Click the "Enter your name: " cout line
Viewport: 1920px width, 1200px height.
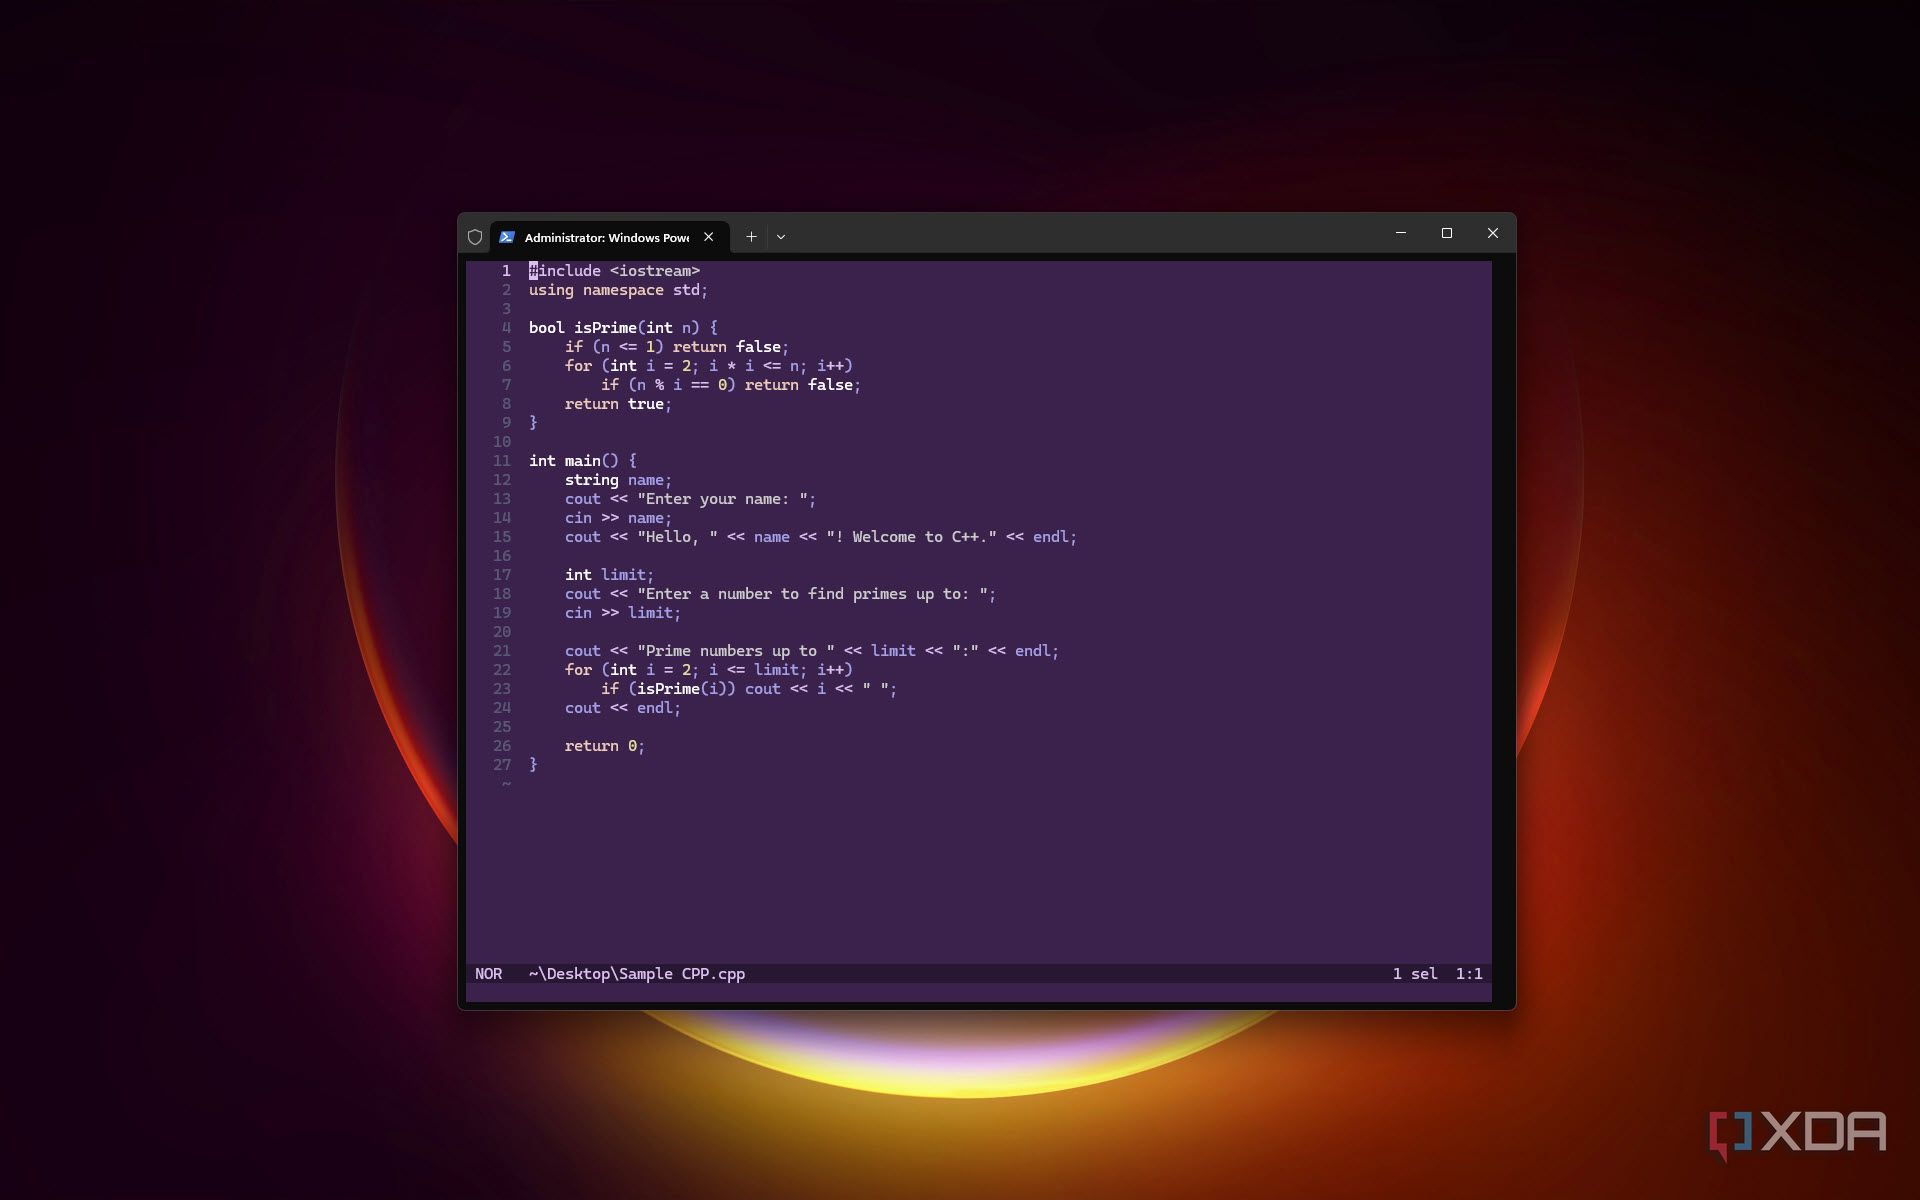tap(691, 499)
